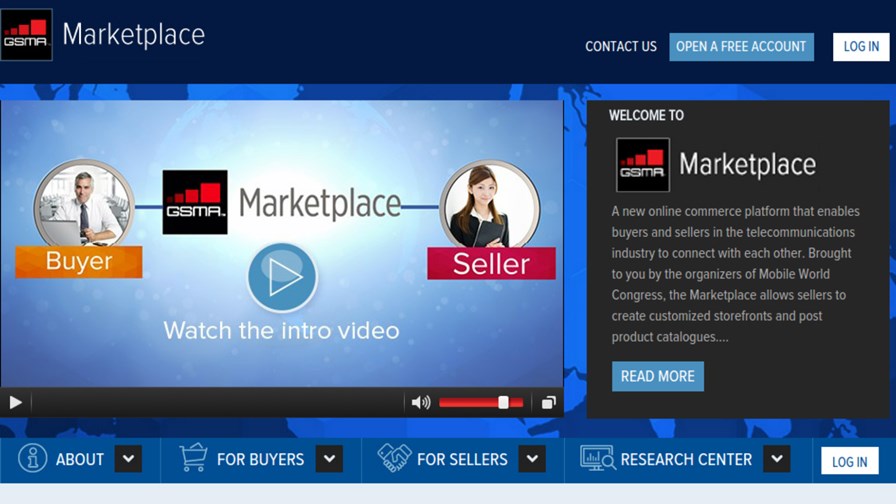The height and width of the screenshot is (504, 896).
Task: Adjust the red volume slider
Action: pyautogui.click(x=481, y=403)
